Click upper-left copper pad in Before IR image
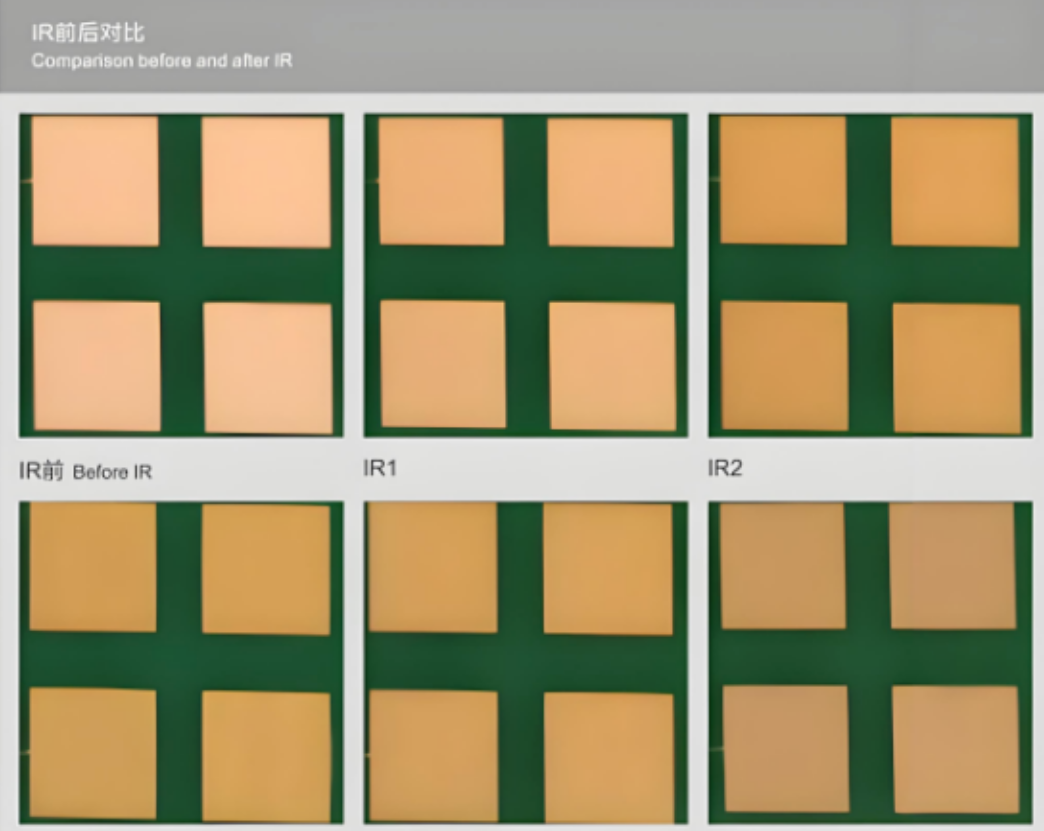This screenshot has width=1044, height=831. (95, 181)
